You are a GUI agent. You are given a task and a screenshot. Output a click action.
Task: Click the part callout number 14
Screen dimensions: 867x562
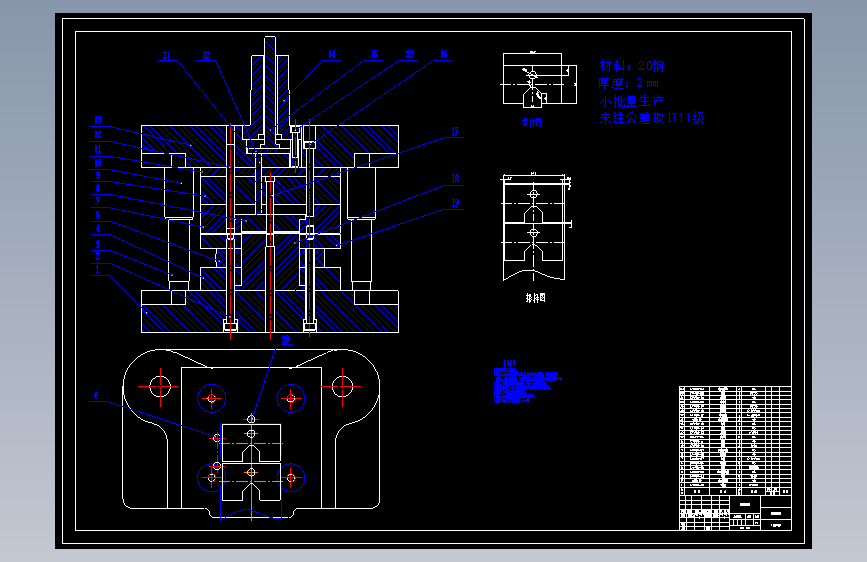tap(332, 54)
